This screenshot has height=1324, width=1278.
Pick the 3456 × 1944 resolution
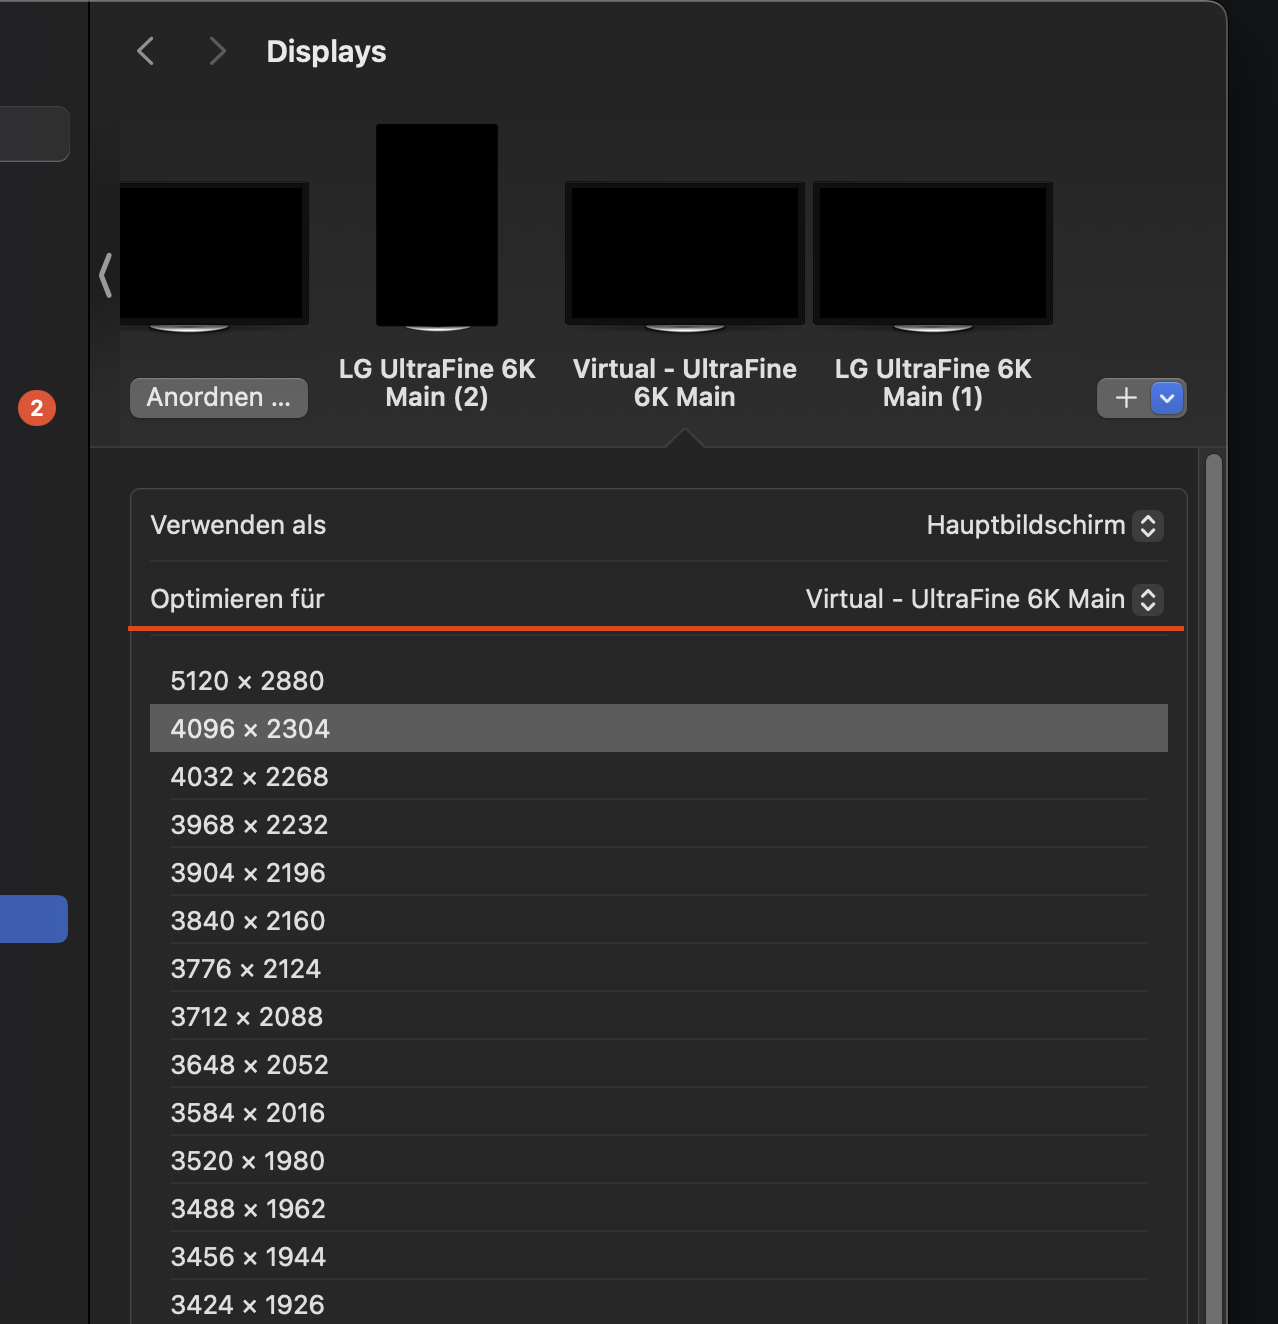coord(248,1257)
